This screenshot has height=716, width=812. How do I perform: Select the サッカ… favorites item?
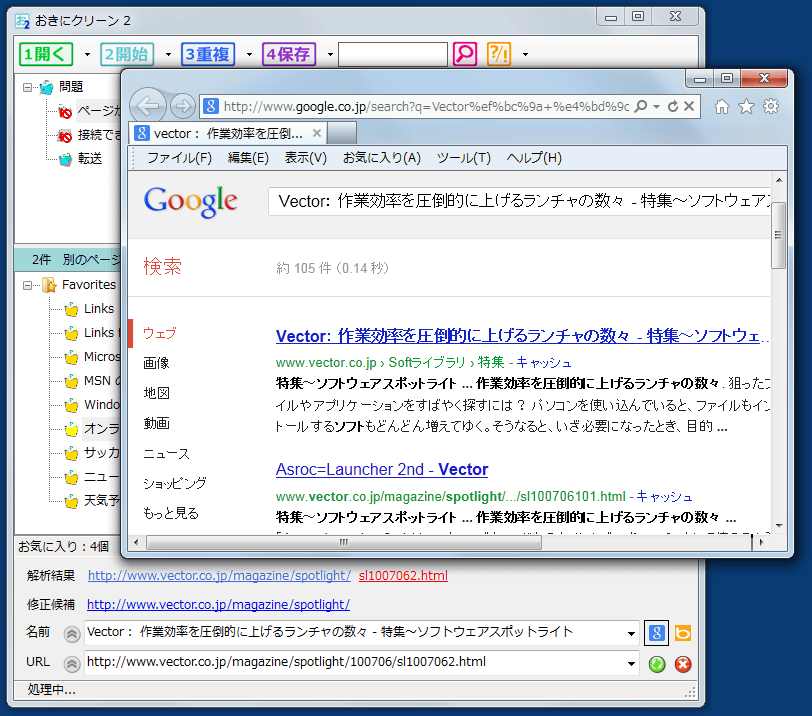click(x=102, y=452)
